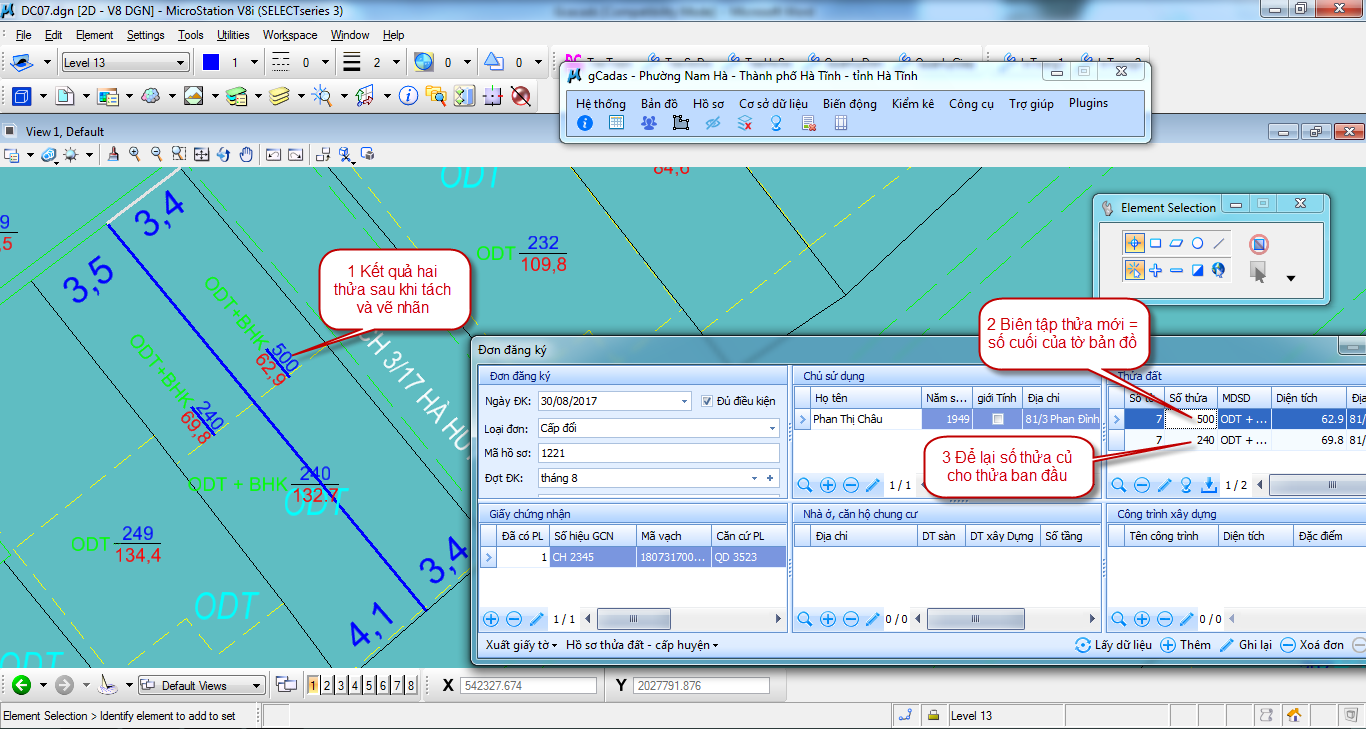The width and height of the screenshot is (1366, 729).
Task: Click the Lấy dữ liệu button
Action: coord(1113,645)
